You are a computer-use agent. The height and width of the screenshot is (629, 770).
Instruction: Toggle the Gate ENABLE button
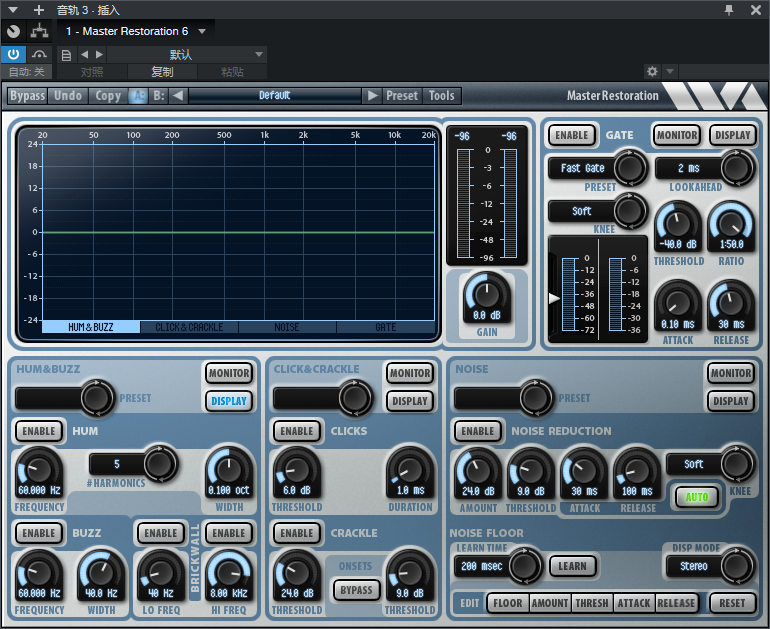click(571, 135)
